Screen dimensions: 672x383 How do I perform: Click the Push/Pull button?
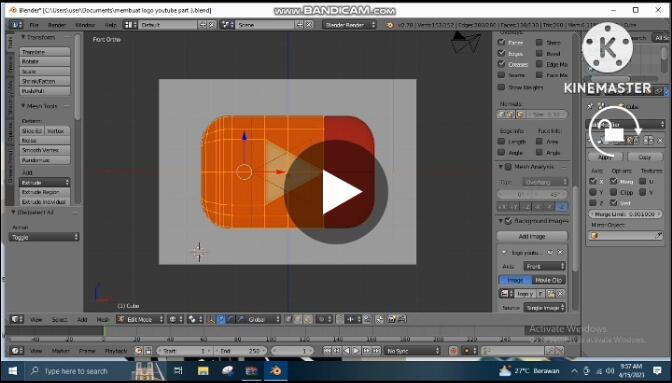click(x=45, y=91)
